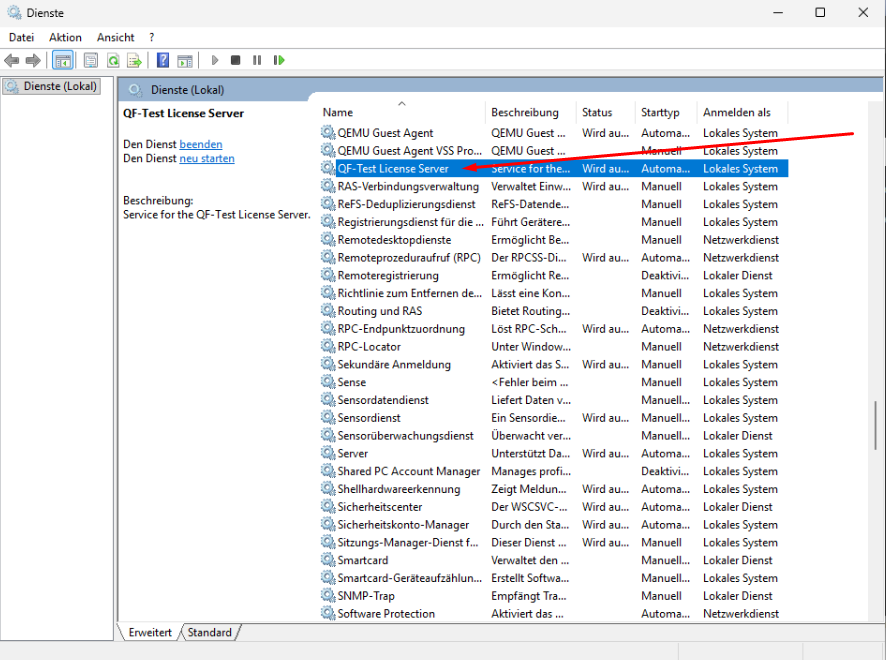This screenshot has height=660, width=886.
Task: Select Dienste (Lokal) in the tree
Action: click(x=51, y=86)
